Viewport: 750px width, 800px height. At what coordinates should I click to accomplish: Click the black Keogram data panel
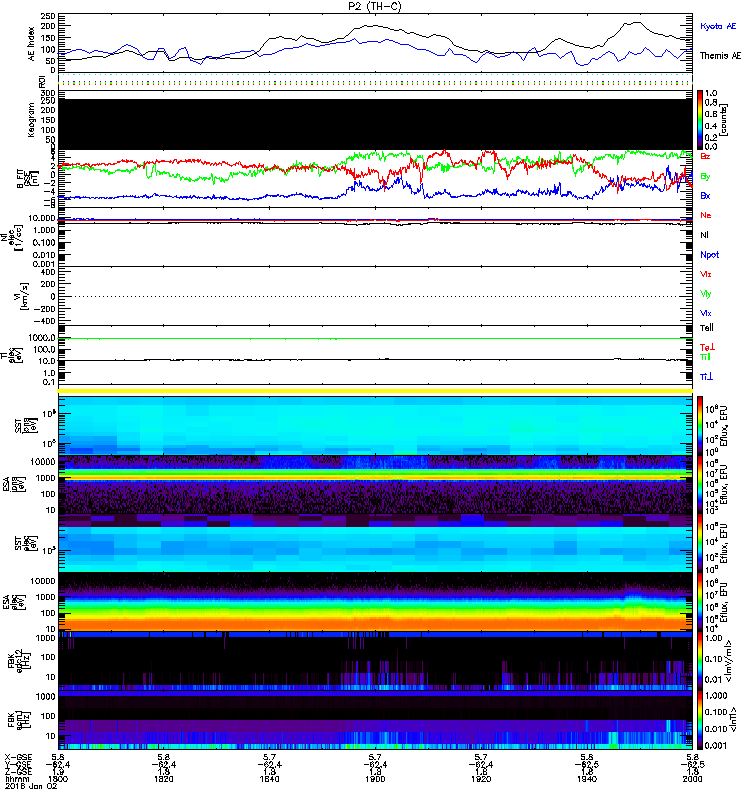(x=376, y=124)
